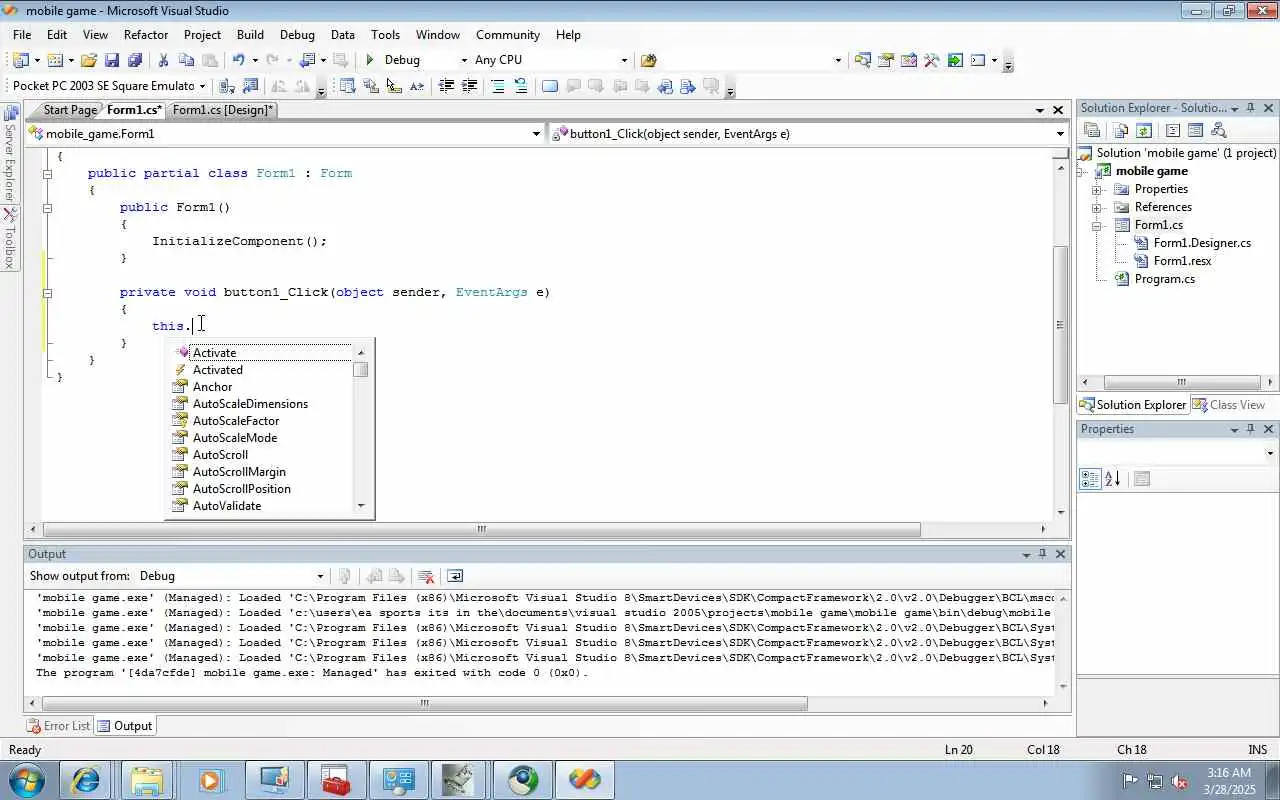Open Internet Explorer from taskbar
1280x800 pixels.
(86, 779)
